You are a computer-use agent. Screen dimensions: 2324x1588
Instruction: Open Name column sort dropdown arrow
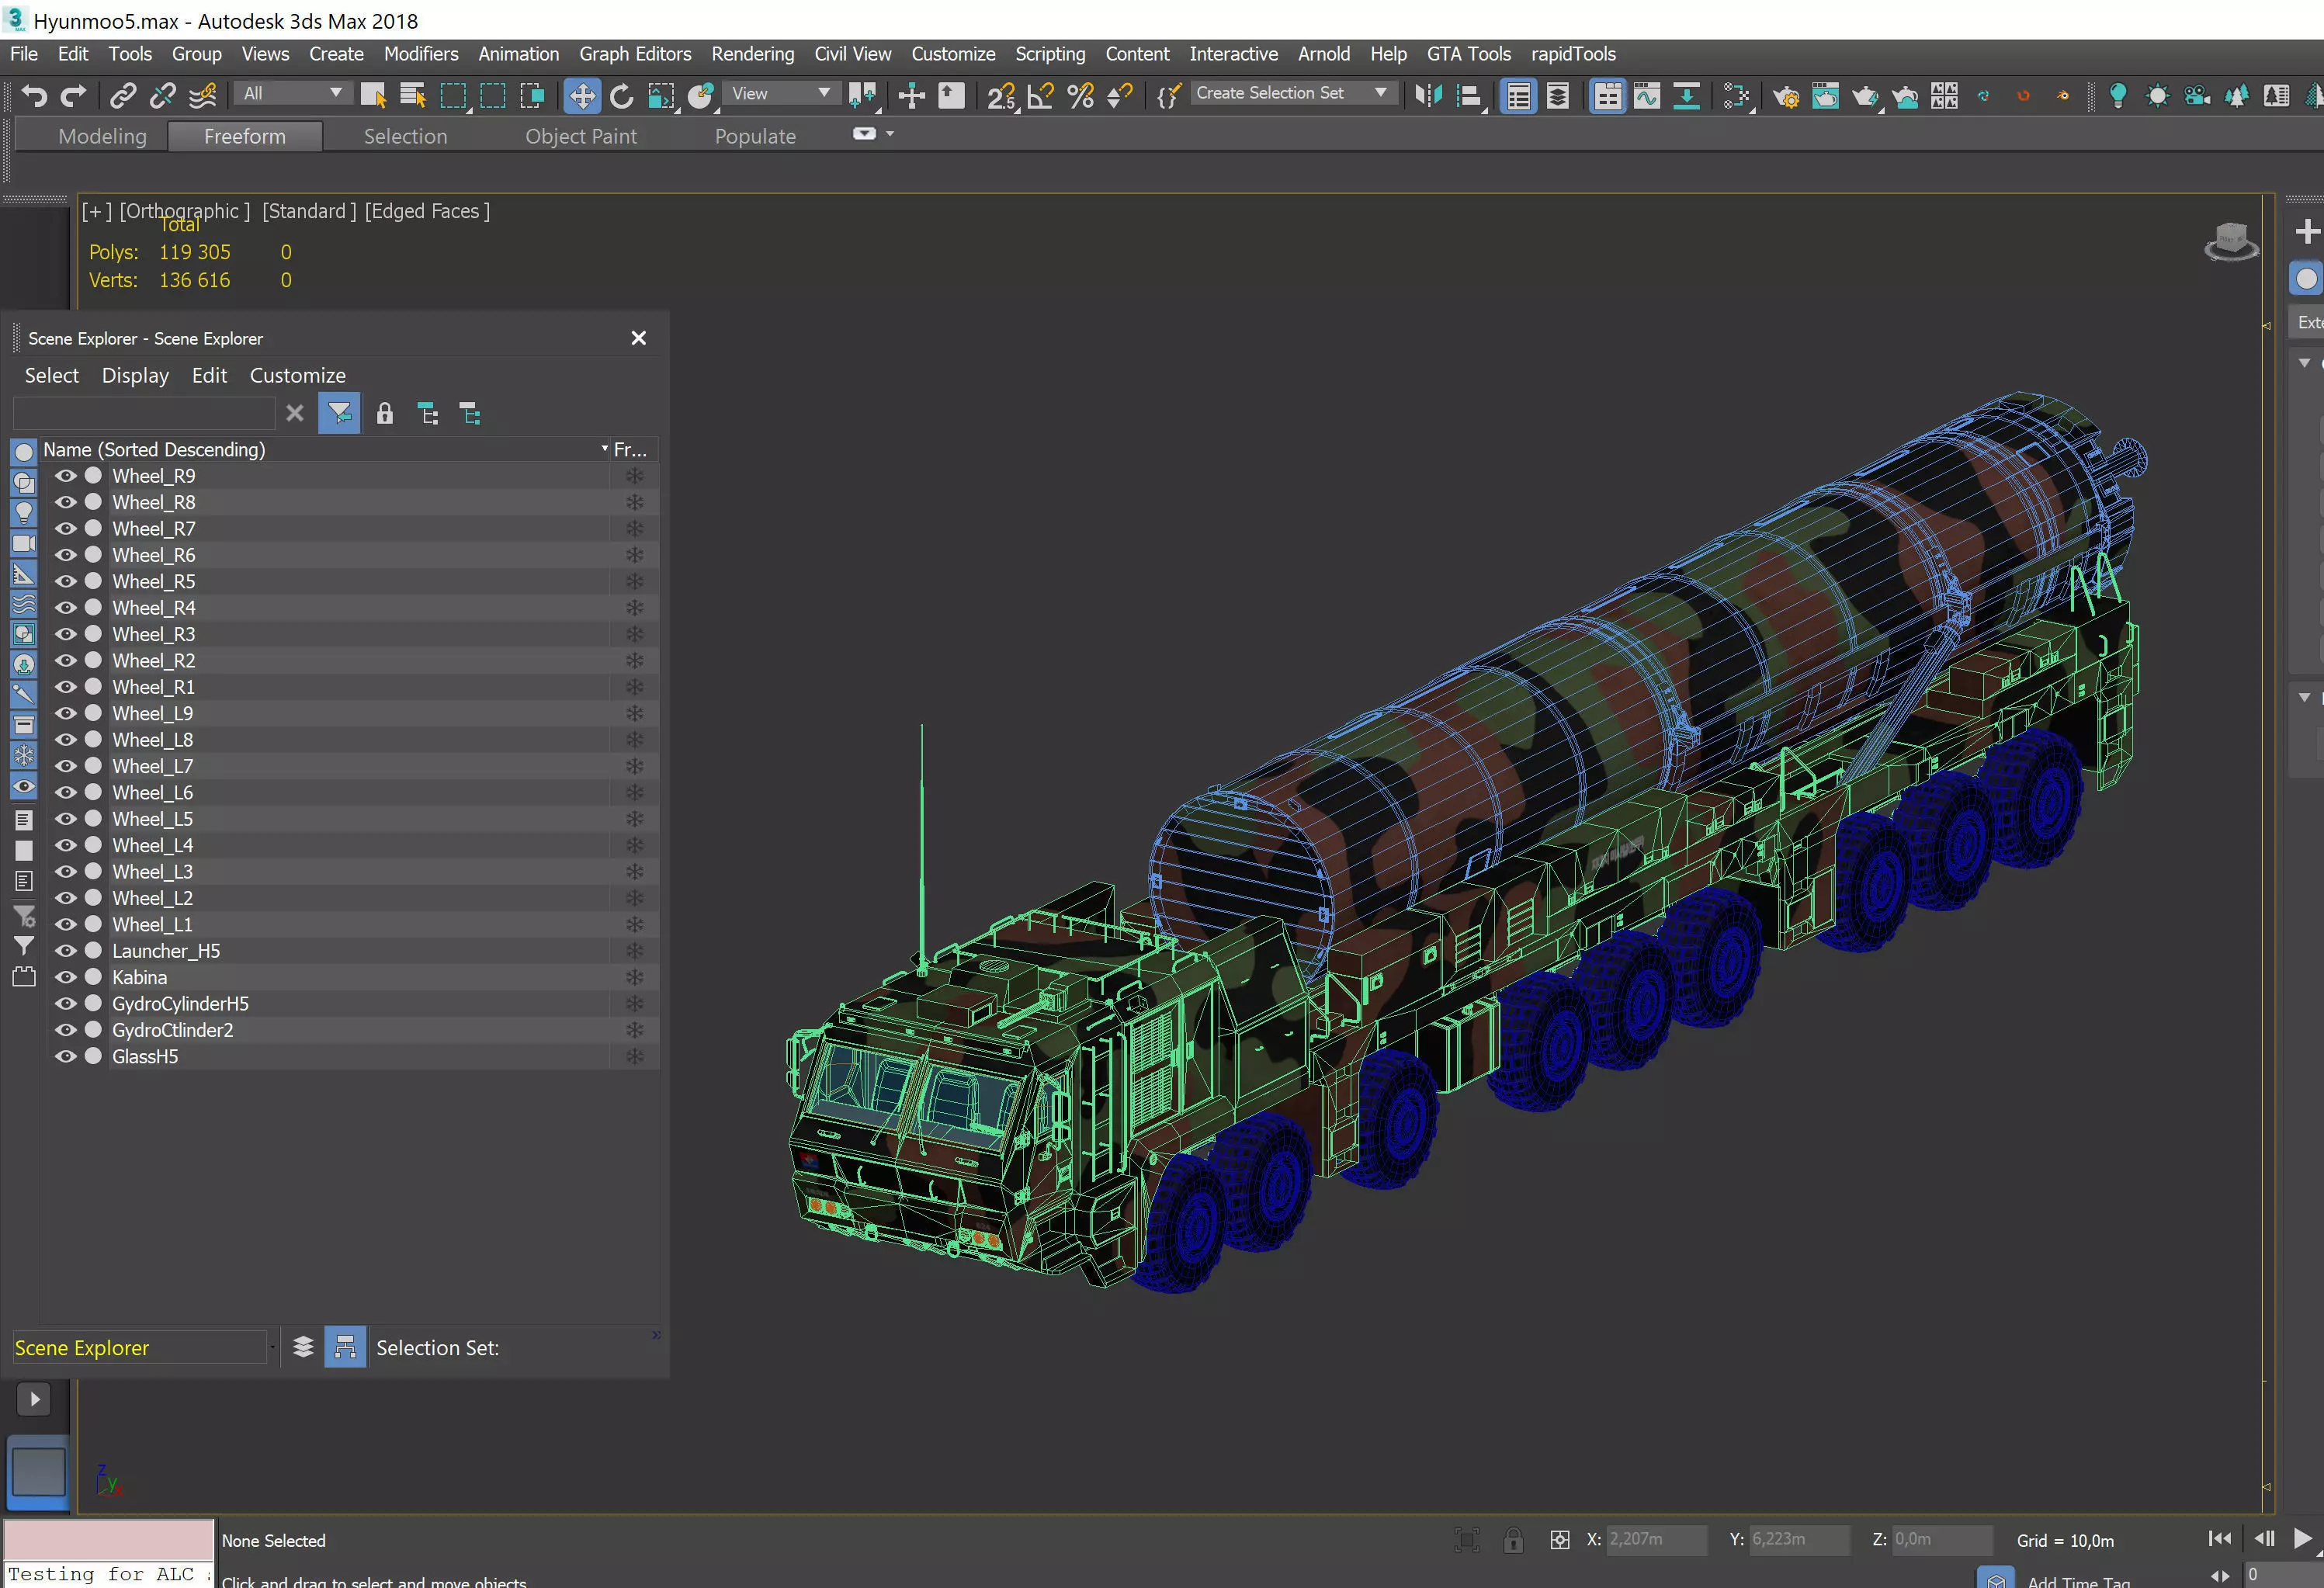click(604, 449)
